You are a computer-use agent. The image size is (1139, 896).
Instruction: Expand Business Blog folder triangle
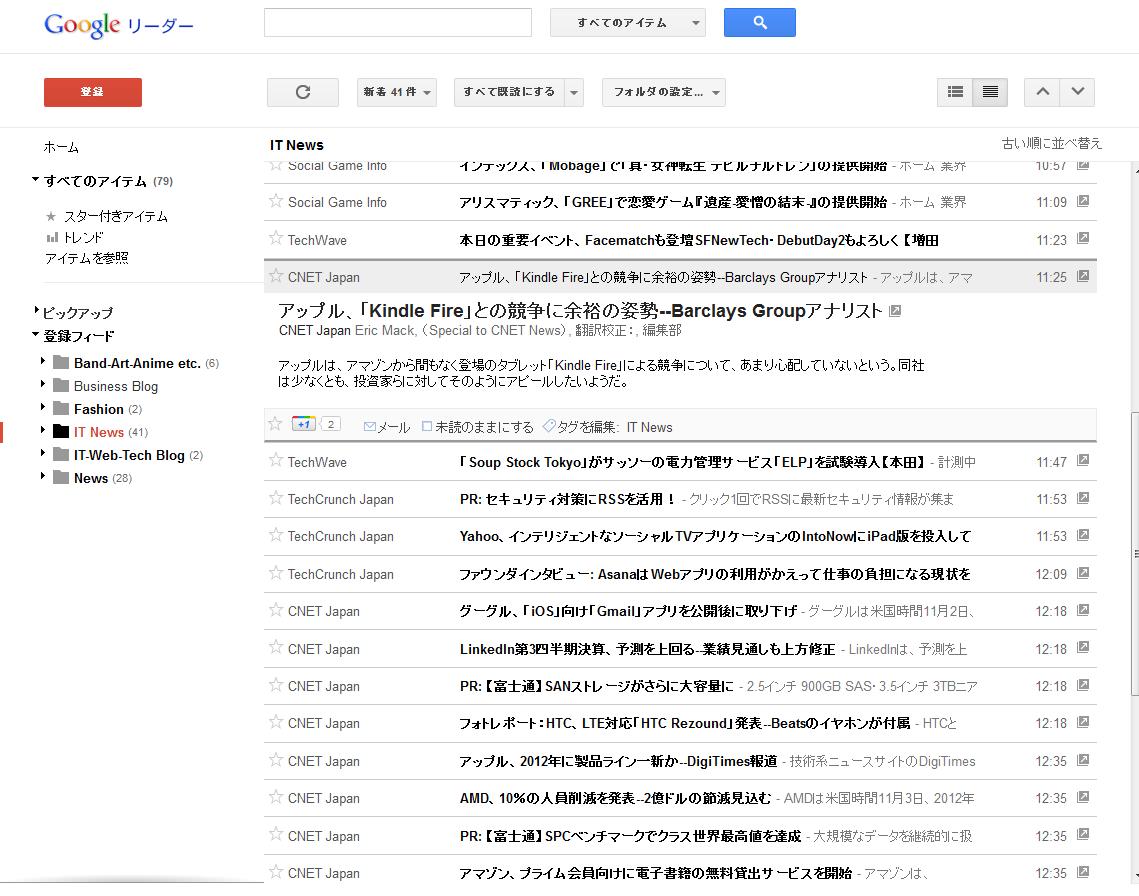[x=43, y=384]
